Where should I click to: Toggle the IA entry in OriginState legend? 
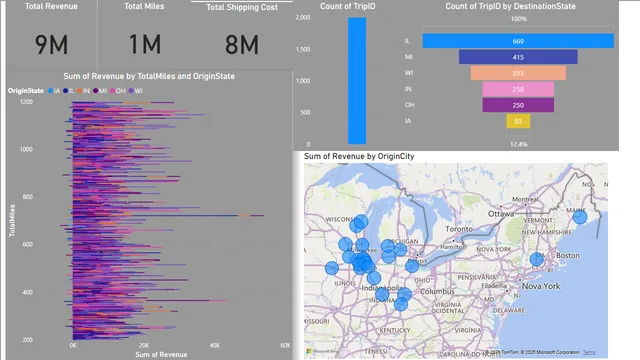click(54, 91)
